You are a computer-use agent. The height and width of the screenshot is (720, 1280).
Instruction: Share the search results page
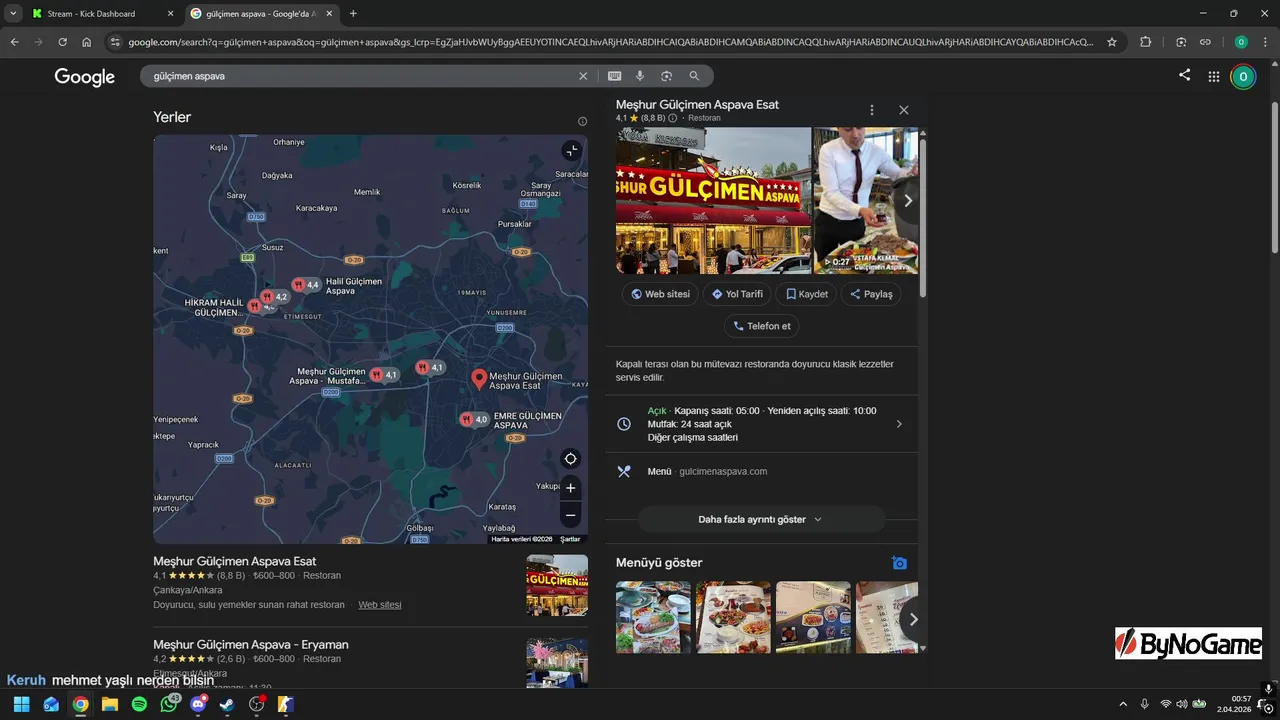[1184, 75]
